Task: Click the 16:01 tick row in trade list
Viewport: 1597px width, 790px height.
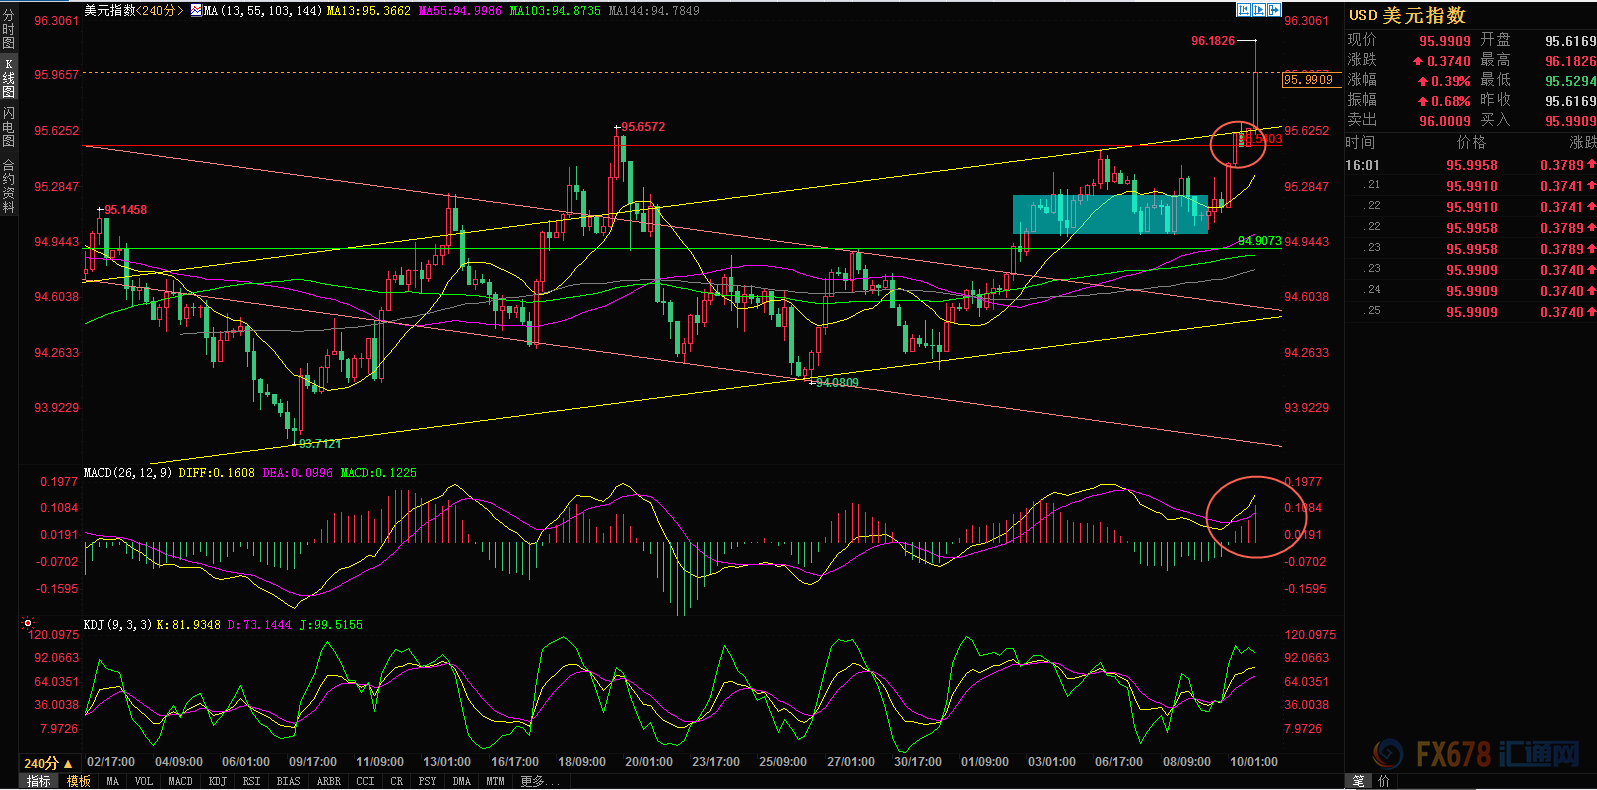Action: click(1471, 165)
